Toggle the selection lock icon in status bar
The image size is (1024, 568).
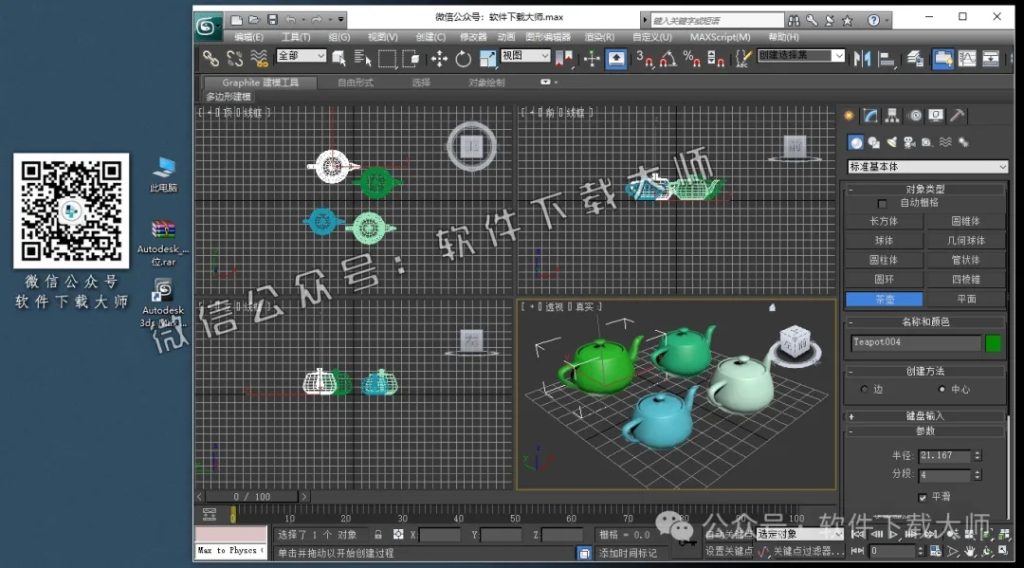click(x=378, y=535)
